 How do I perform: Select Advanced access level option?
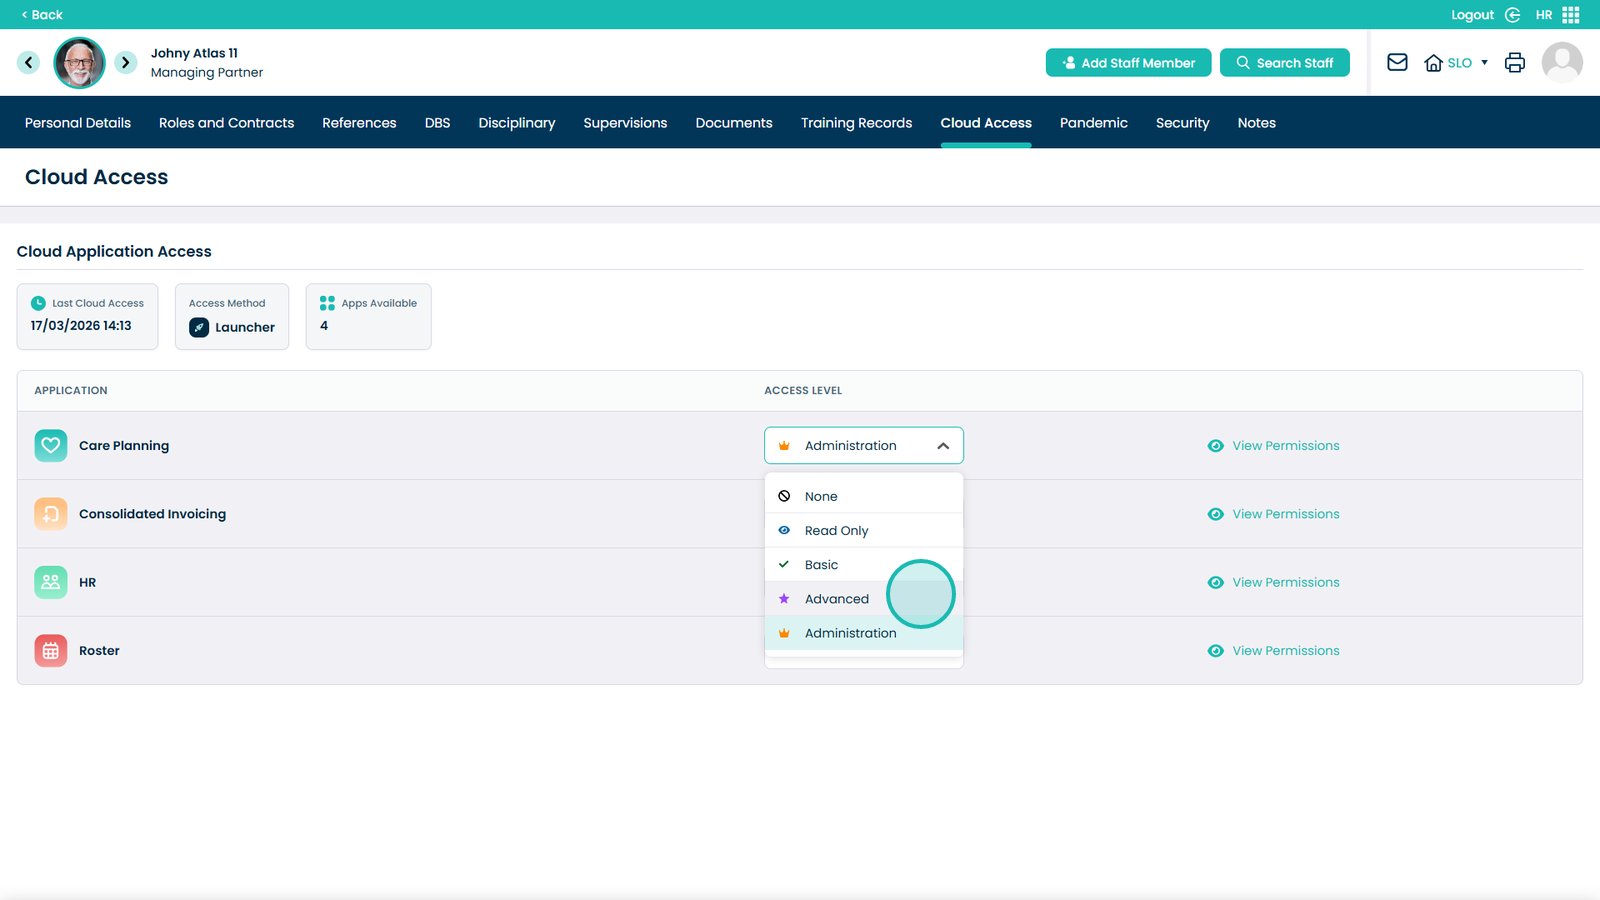837,599
